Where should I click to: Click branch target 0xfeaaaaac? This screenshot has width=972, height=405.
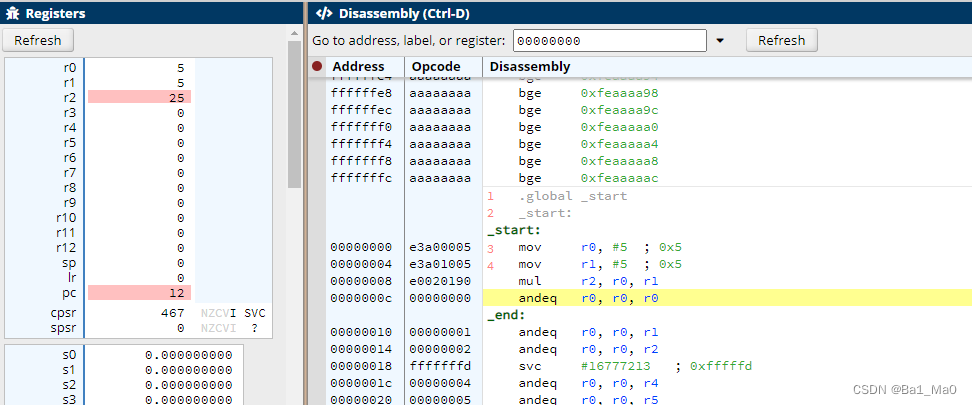[619, 179]
